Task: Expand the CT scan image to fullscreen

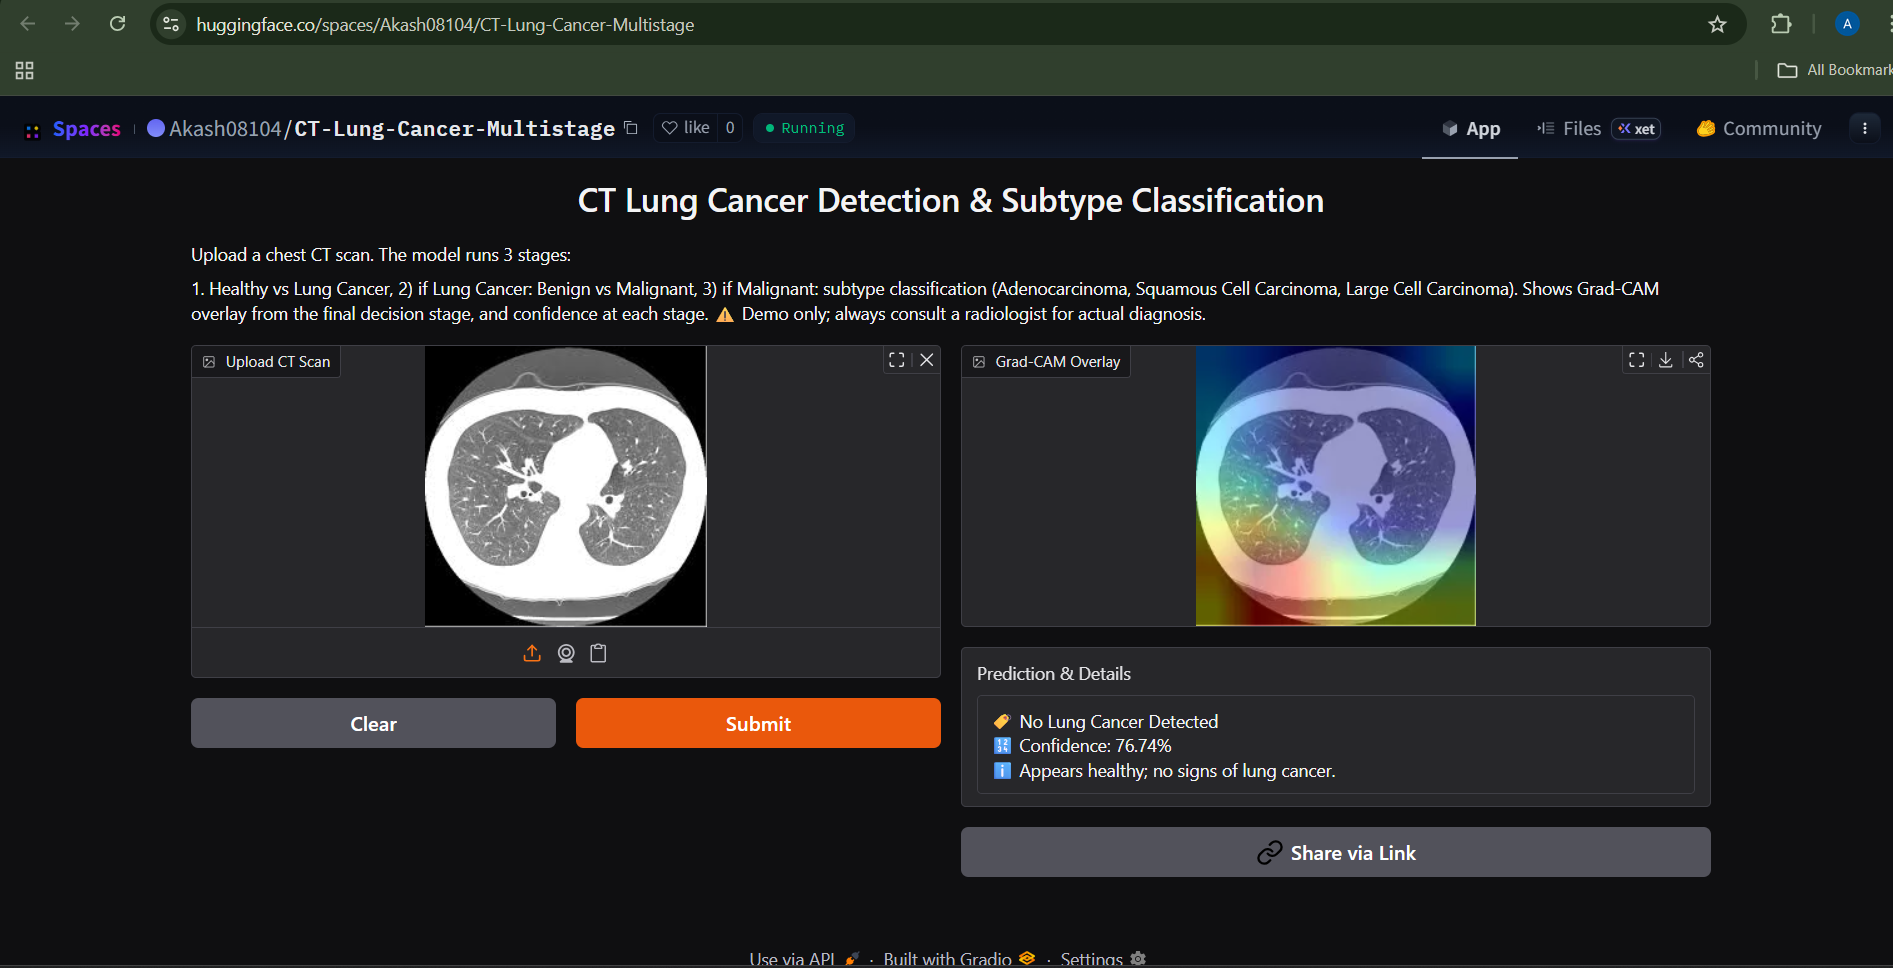Action: pos(896,360)
